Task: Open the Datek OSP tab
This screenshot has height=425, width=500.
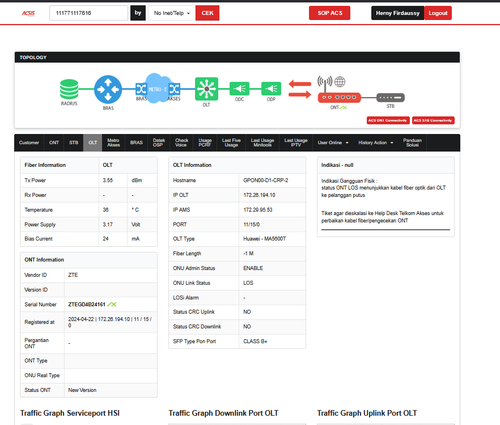Action: (159, 143)
